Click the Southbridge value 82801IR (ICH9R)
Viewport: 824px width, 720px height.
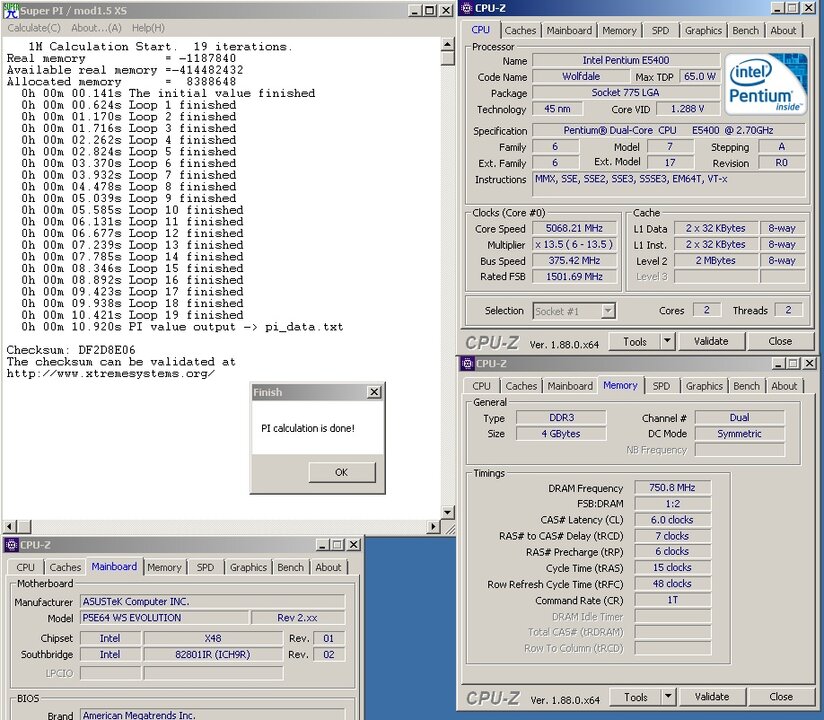click(x=213, y=655)
